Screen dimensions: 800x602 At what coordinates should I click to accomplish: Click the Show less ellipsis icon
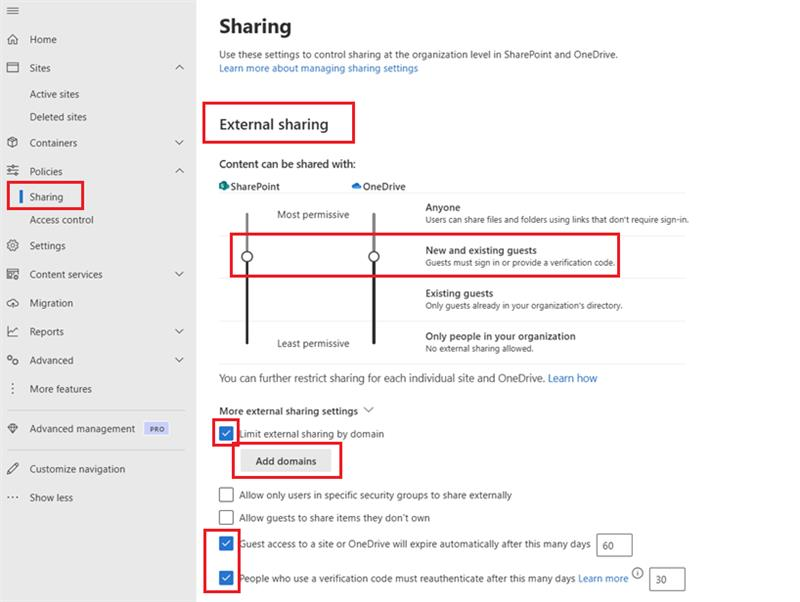(x=13, y=497)
